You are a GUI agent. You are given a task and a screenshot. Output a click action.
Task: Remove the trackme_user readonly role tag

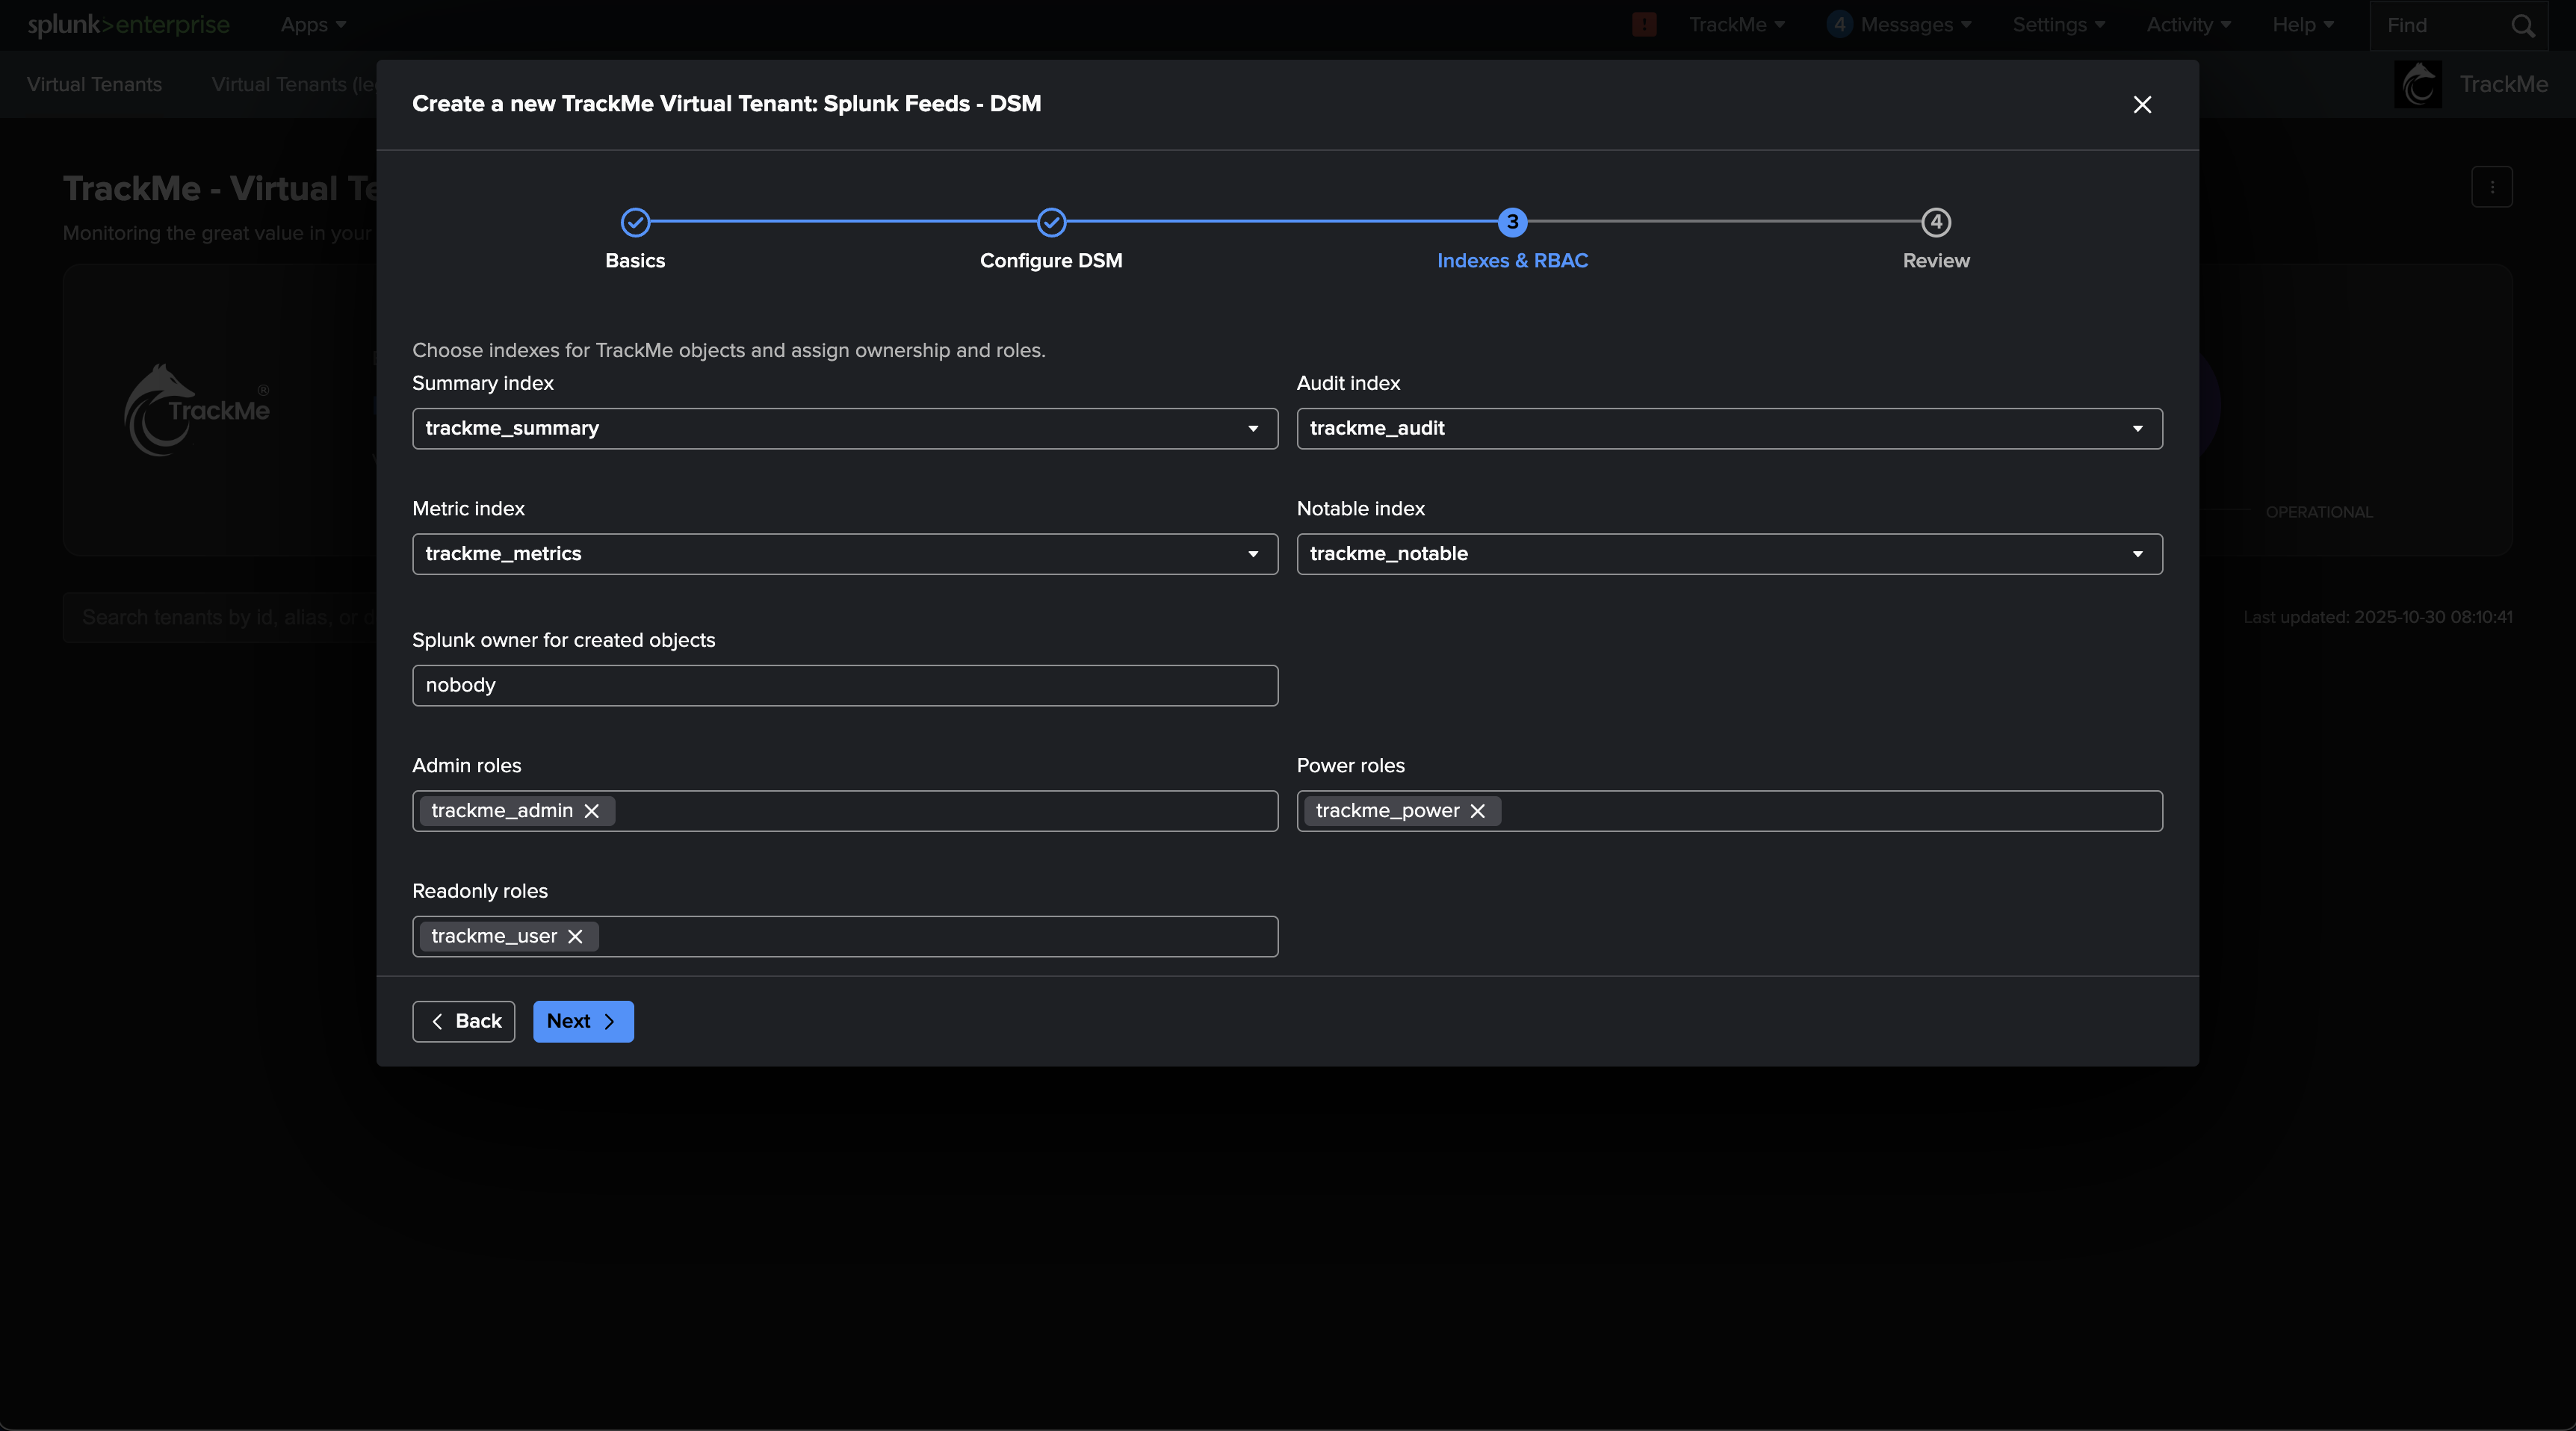pos(575,936)
